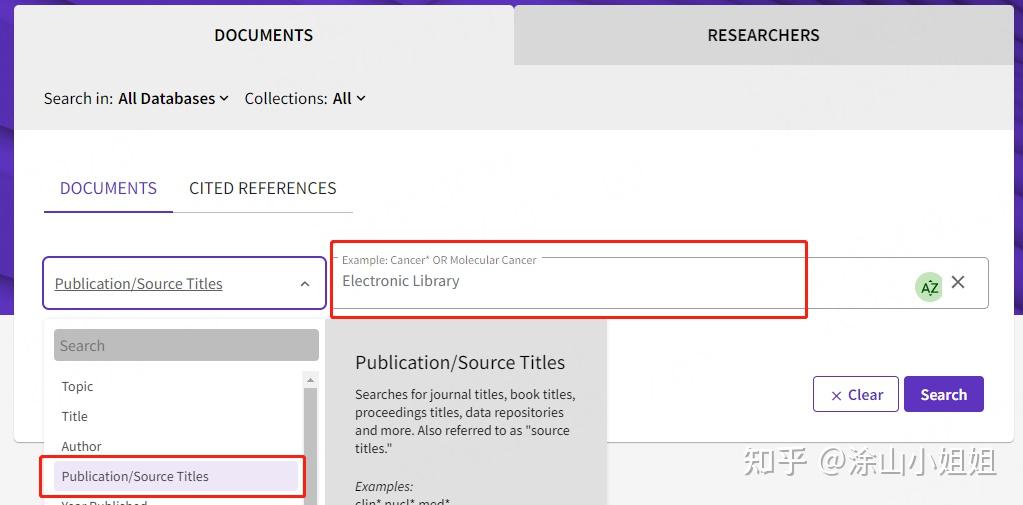Click the Clear button
The image size is (1023, 505).
(857, 395)
